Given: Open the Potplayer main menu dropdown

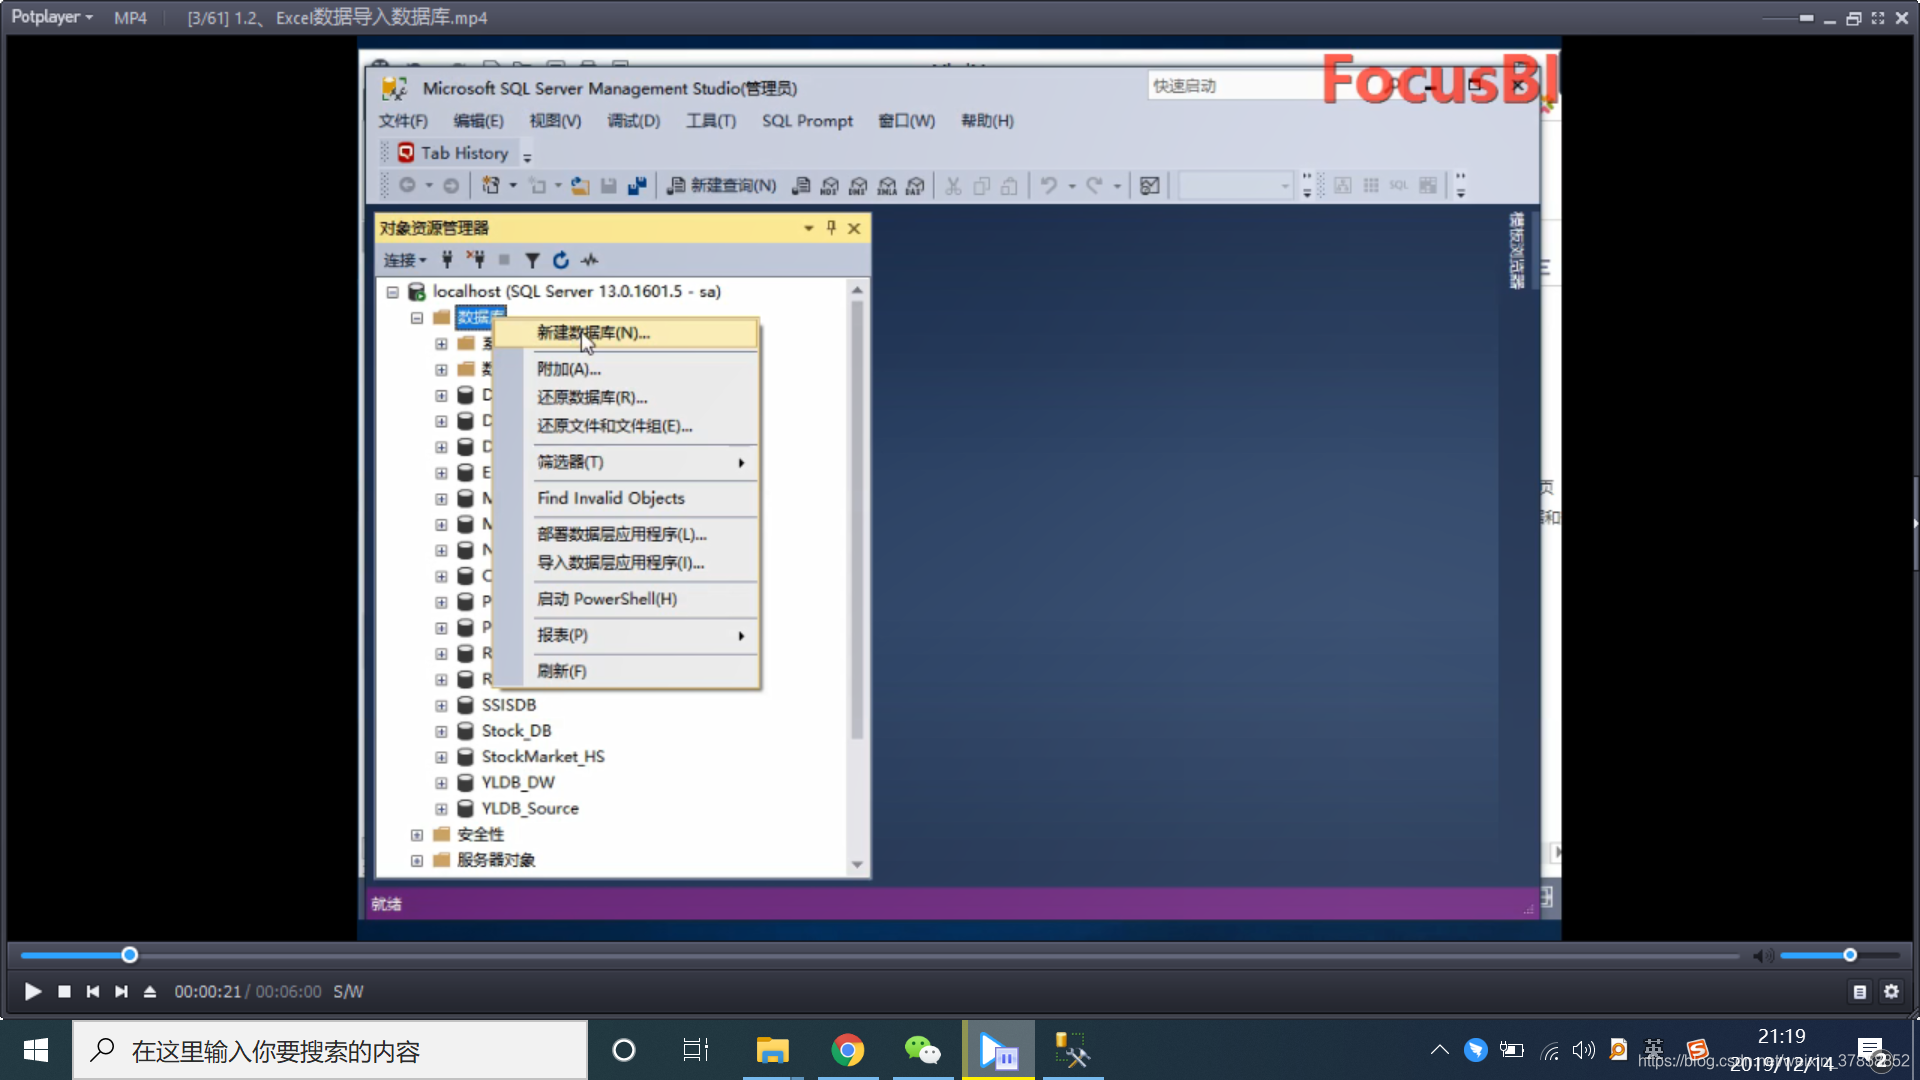Looking at the screenshot, I should [x=52, y=17].
